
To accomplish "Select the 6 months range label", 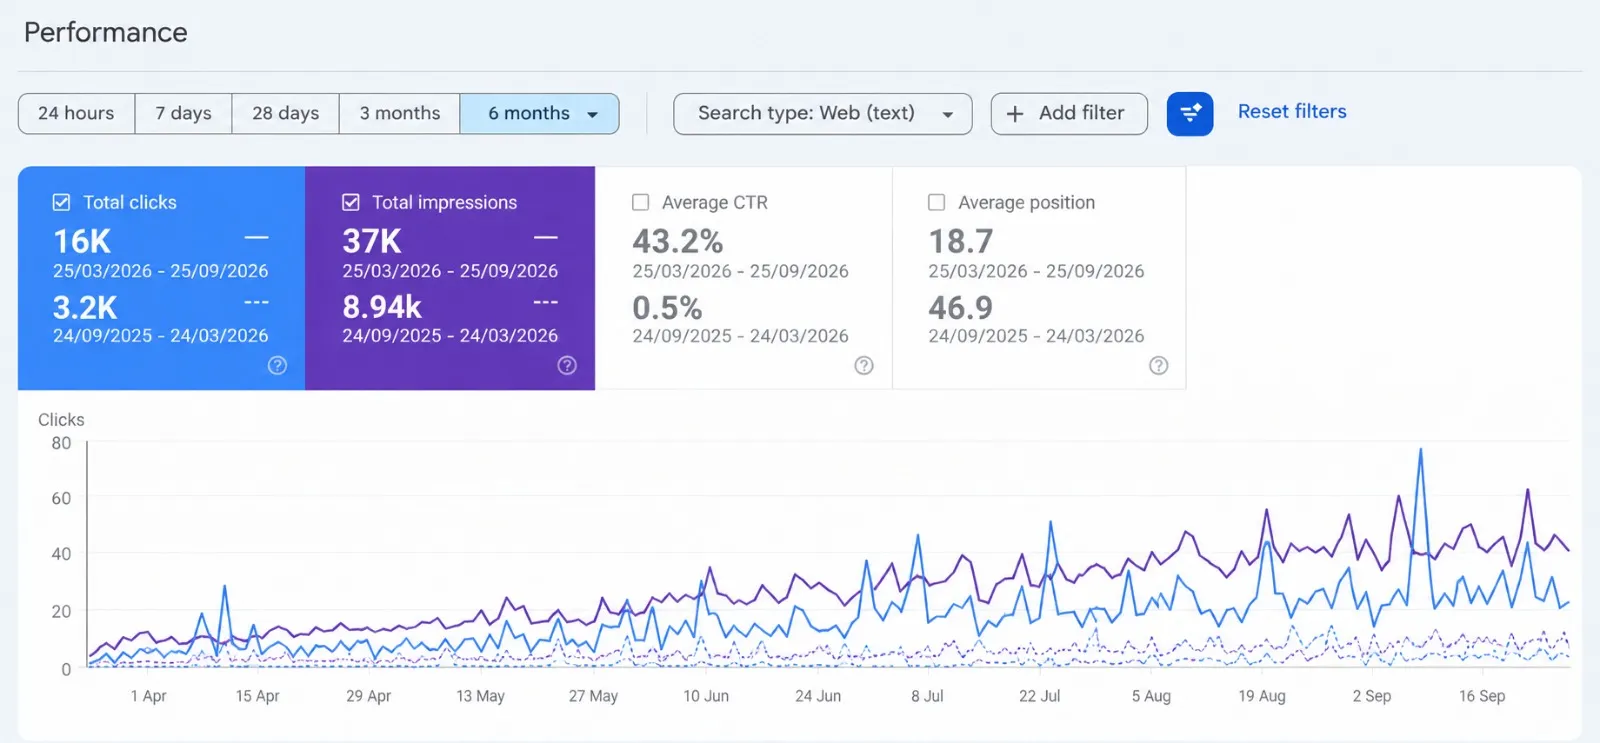I will click(x=529, y=114).
